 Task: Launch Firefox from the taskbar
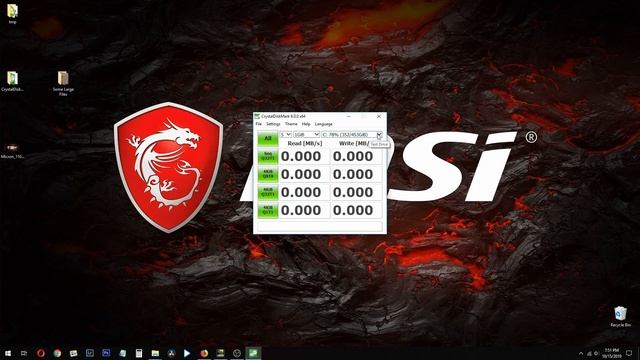(204, 353)
